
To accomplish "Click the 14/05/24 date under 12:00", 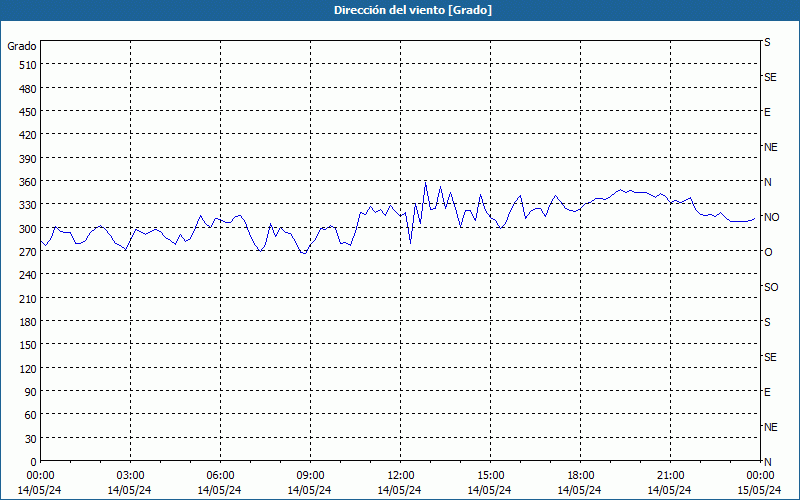I will coord(399,490).
